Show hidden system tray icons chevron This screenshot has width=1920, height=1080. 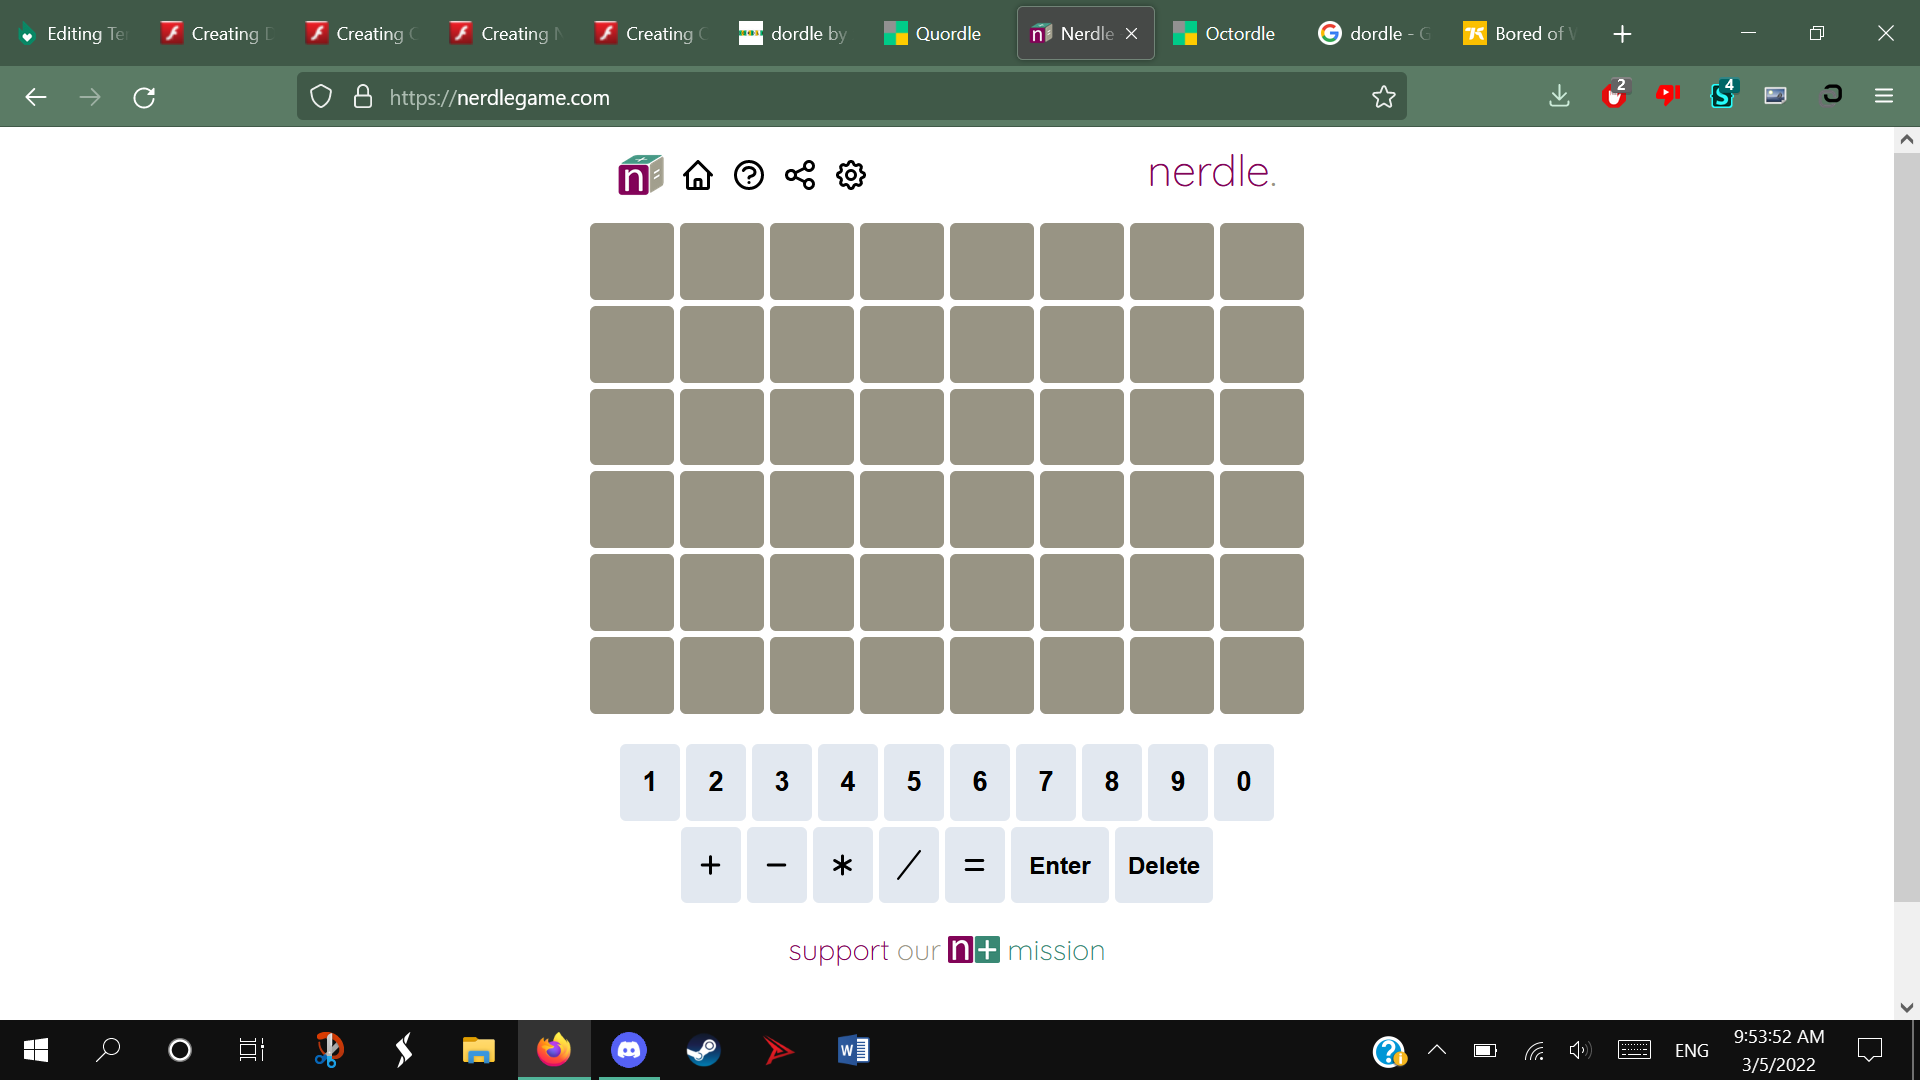coord(1437,1050)
